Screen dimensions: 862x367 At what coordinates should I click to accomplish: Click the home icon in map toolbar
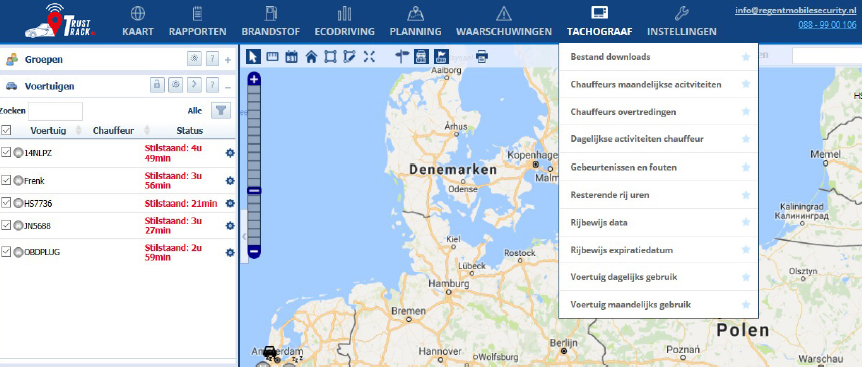pos(311,56)
